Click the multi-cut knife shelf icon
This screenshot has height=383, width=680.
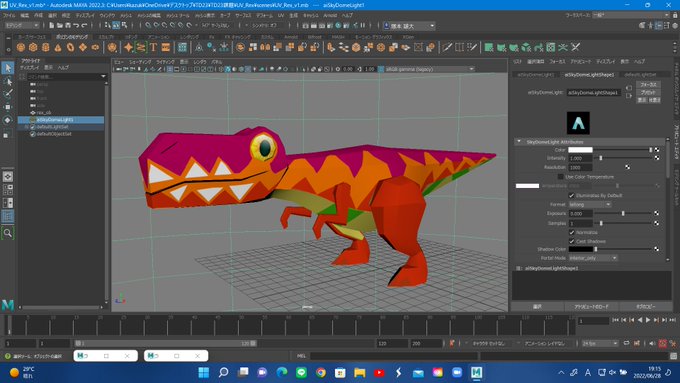click(x=447, y=47)
